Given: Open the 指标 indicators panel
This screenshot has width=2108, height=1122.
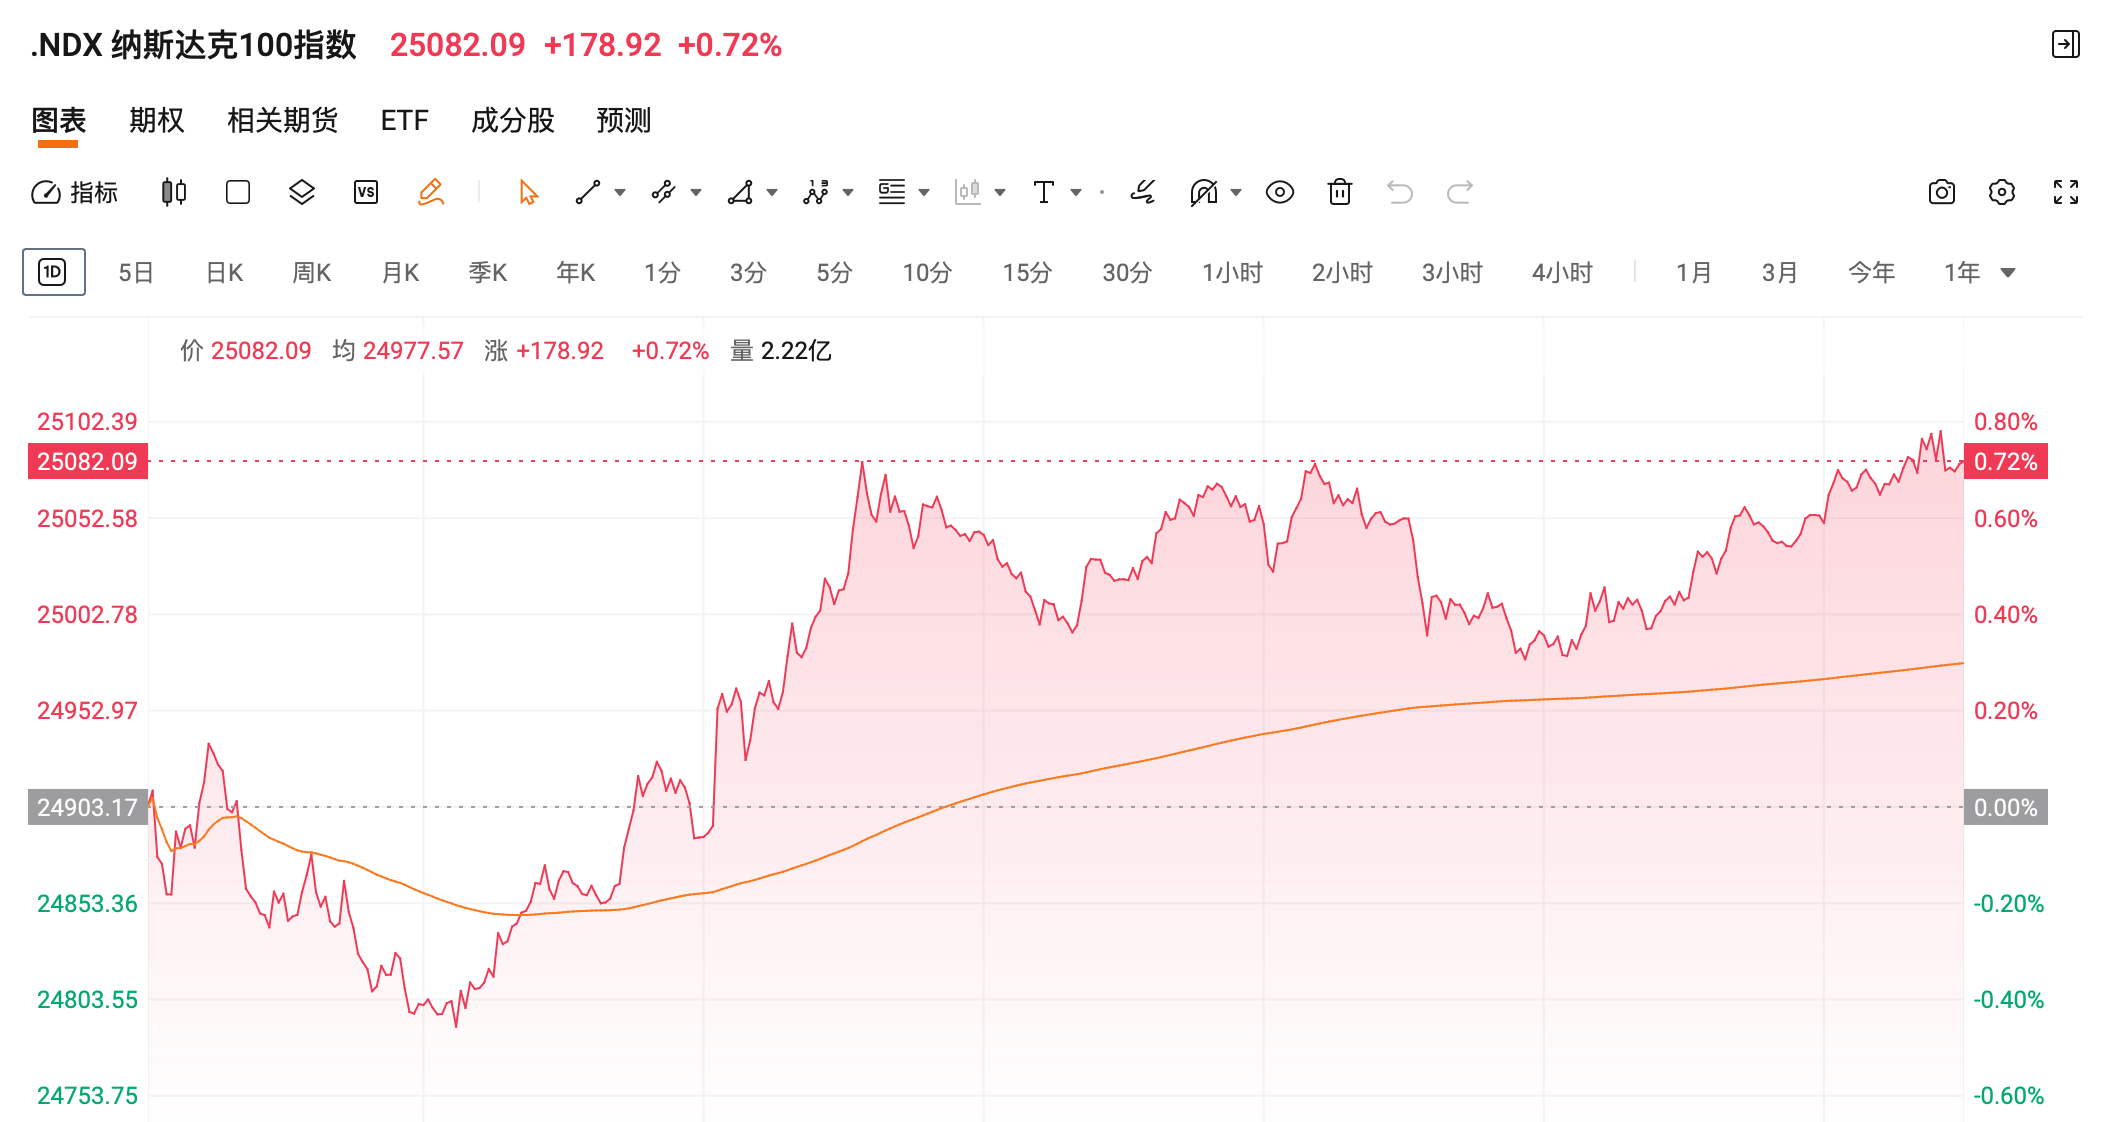Looking at the screenshot, I should [x=75, y=192].
